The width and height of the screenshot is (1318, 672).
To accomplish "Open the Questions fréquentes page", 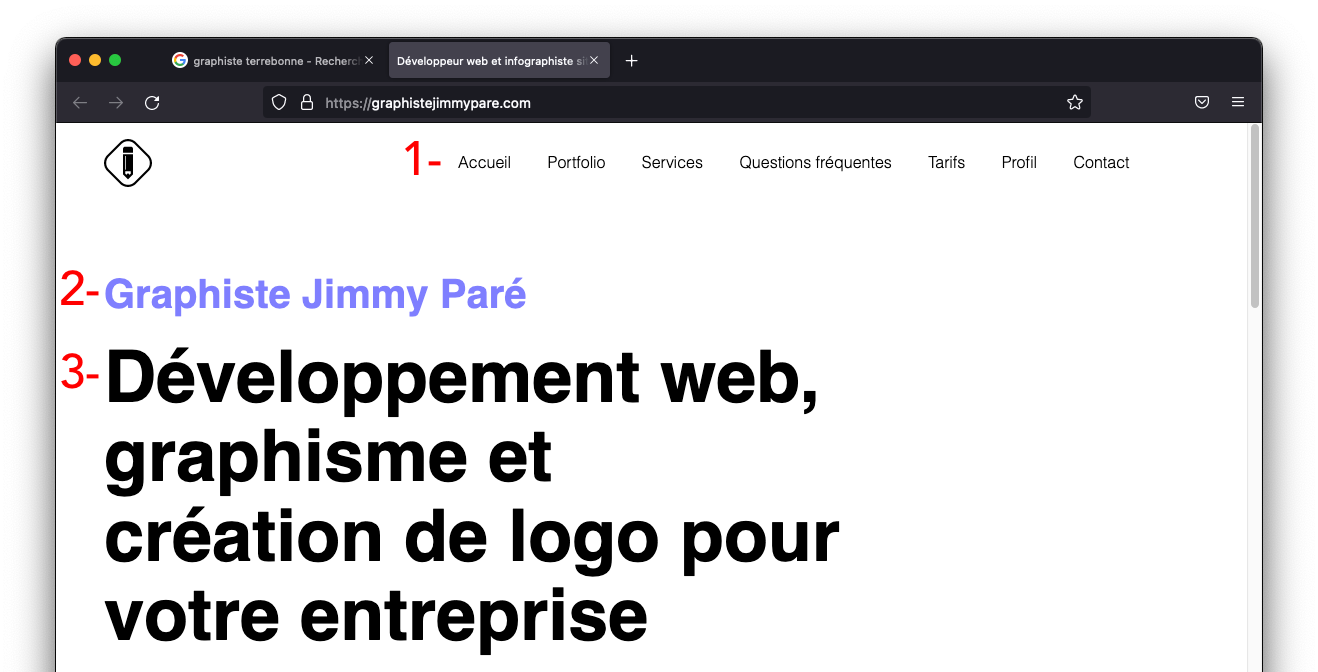I will 815,162.
